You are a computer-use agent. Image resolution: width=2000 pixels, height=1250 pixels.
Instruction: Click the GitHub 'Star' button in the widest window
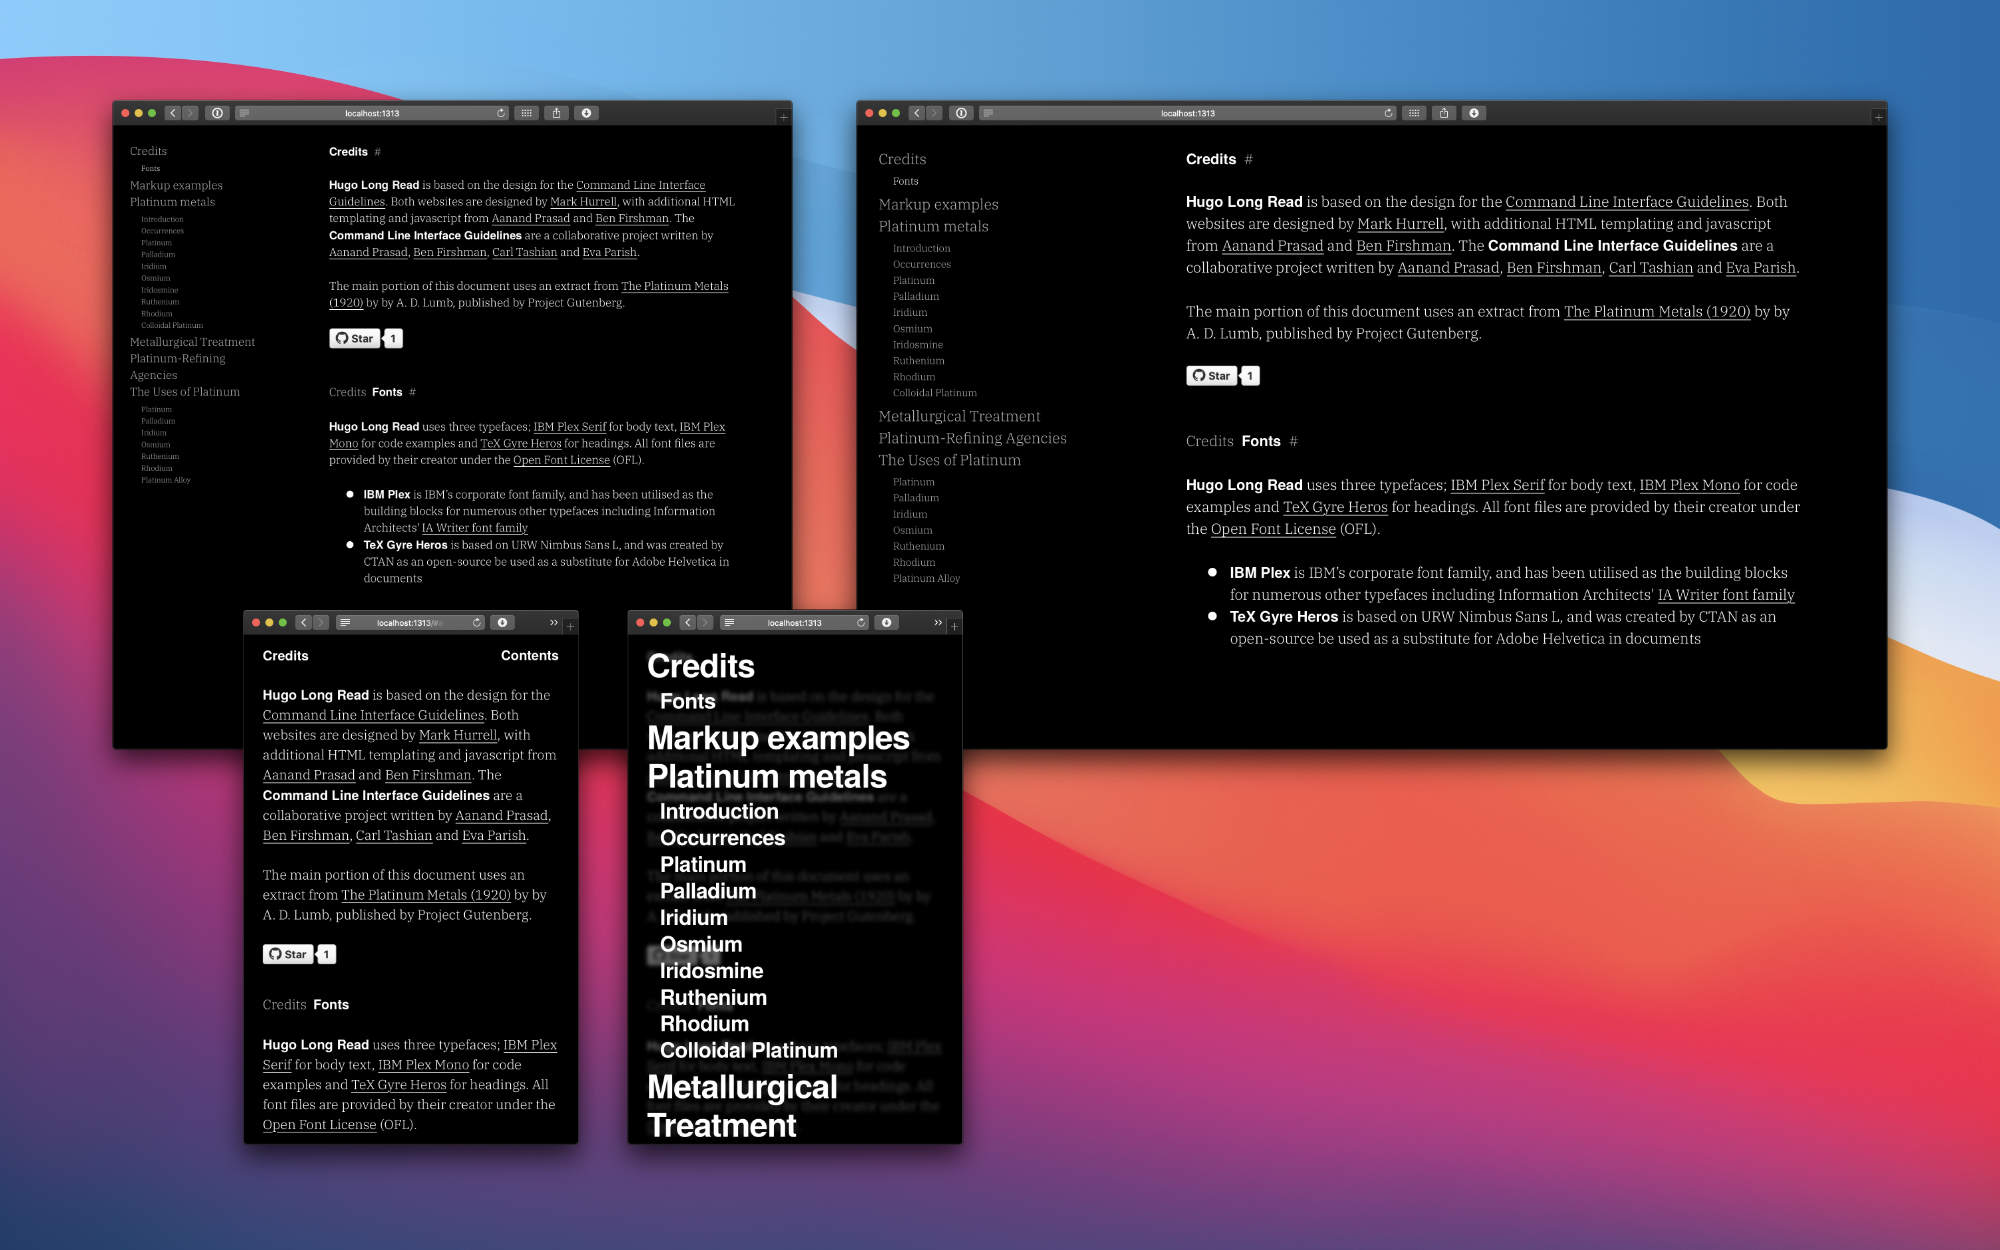(x=1211, y=376)
